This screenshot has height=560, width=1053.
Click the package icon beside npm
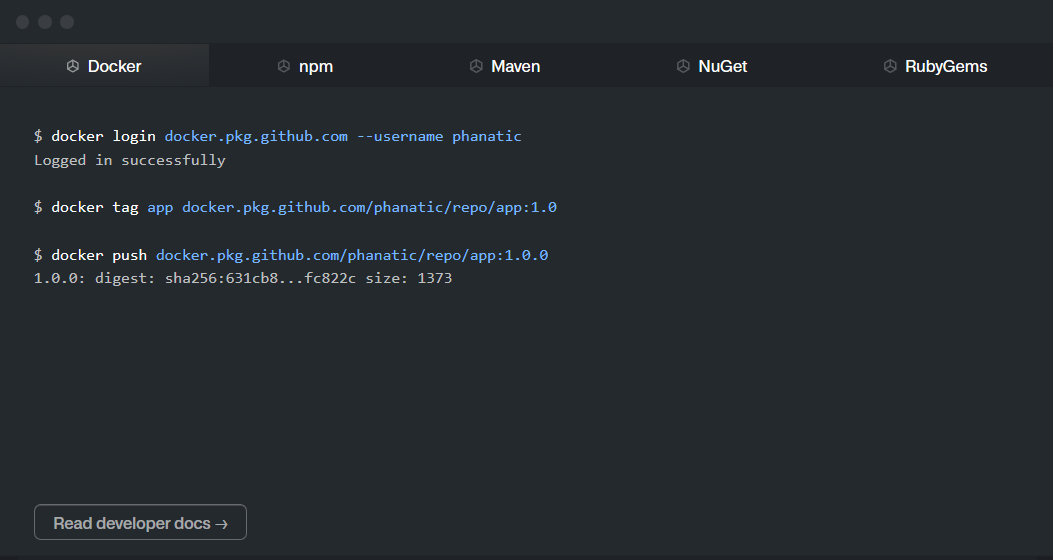pyautogui.click(x=283, y=66)
